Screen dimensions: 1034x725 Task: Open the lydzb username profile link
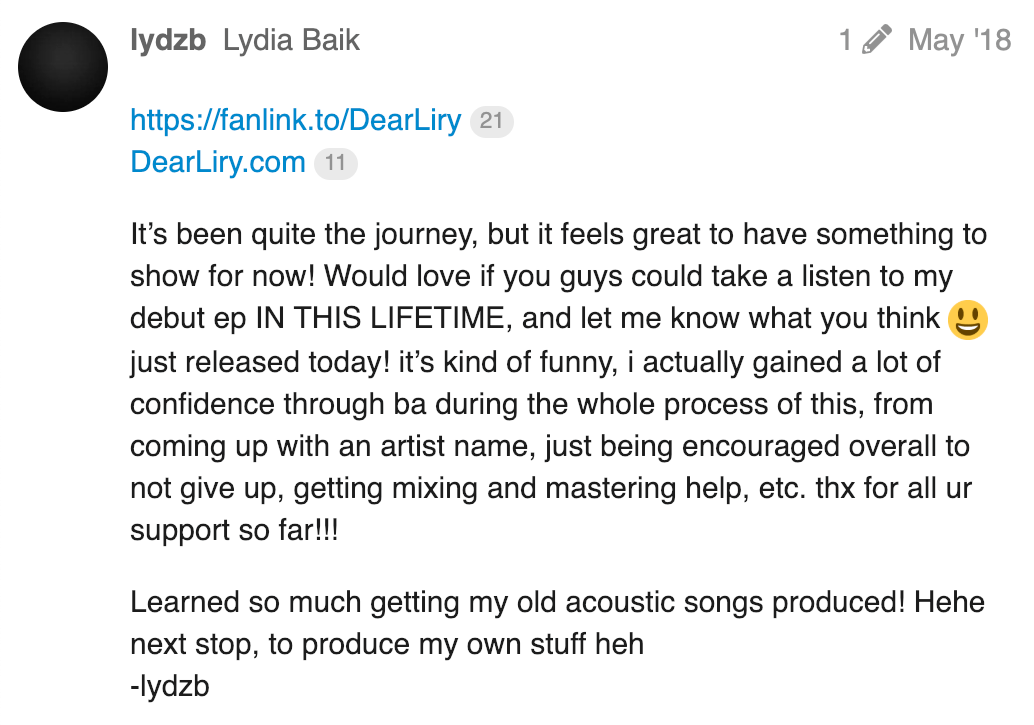point(168,40)
